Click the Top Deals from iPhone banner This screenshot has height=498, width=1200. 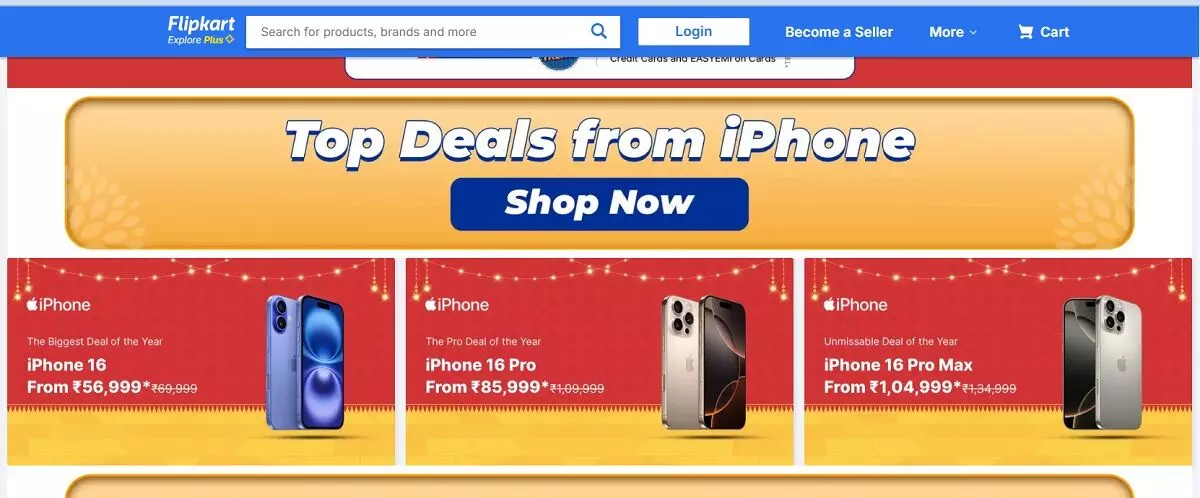click(x=599, y=172)
